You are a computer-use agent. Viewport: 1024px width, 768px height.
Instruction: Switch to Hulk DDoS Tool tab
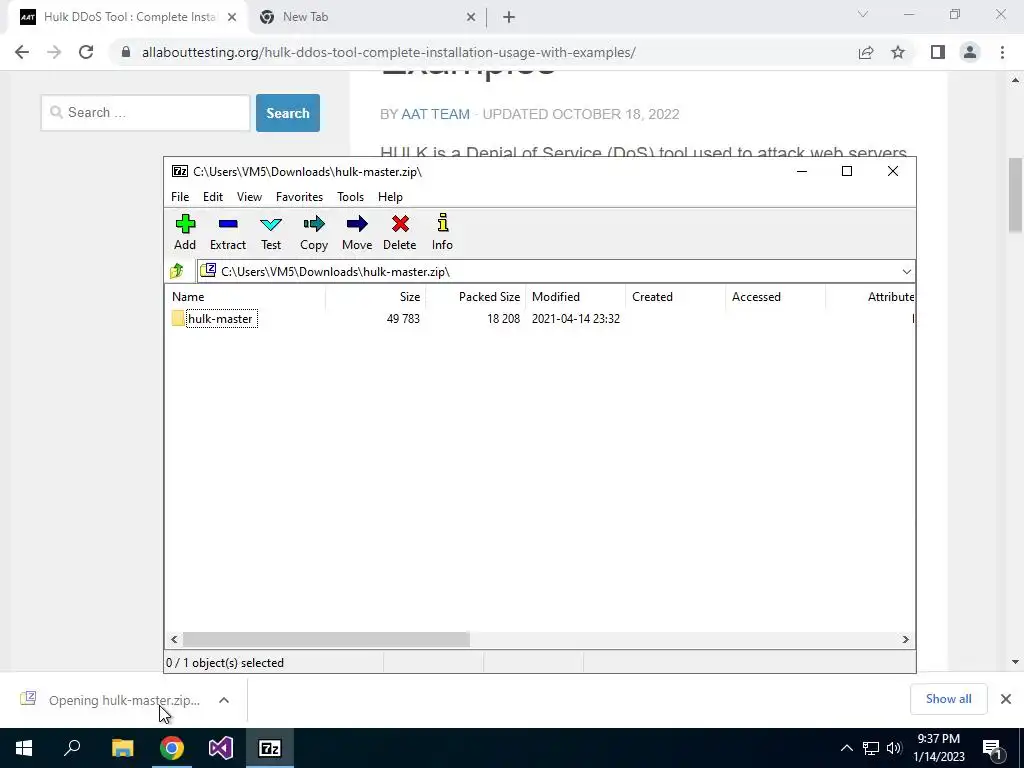coord(128,17)
